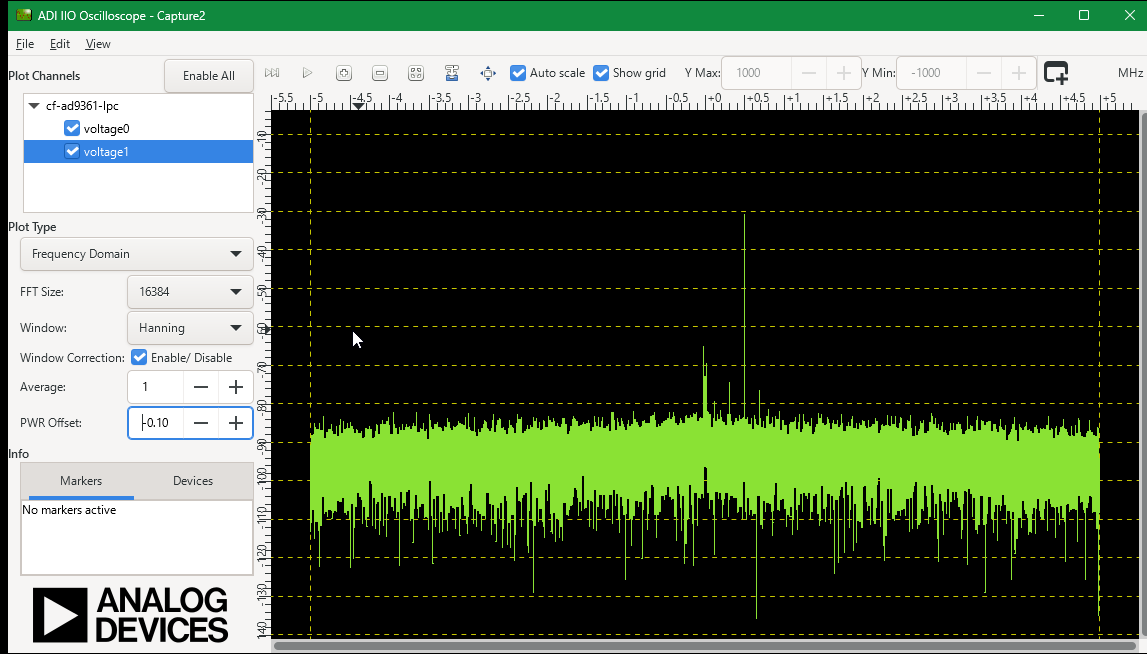
Task: Uncheck the Auto scale checkbox
Action: point(518,73)
